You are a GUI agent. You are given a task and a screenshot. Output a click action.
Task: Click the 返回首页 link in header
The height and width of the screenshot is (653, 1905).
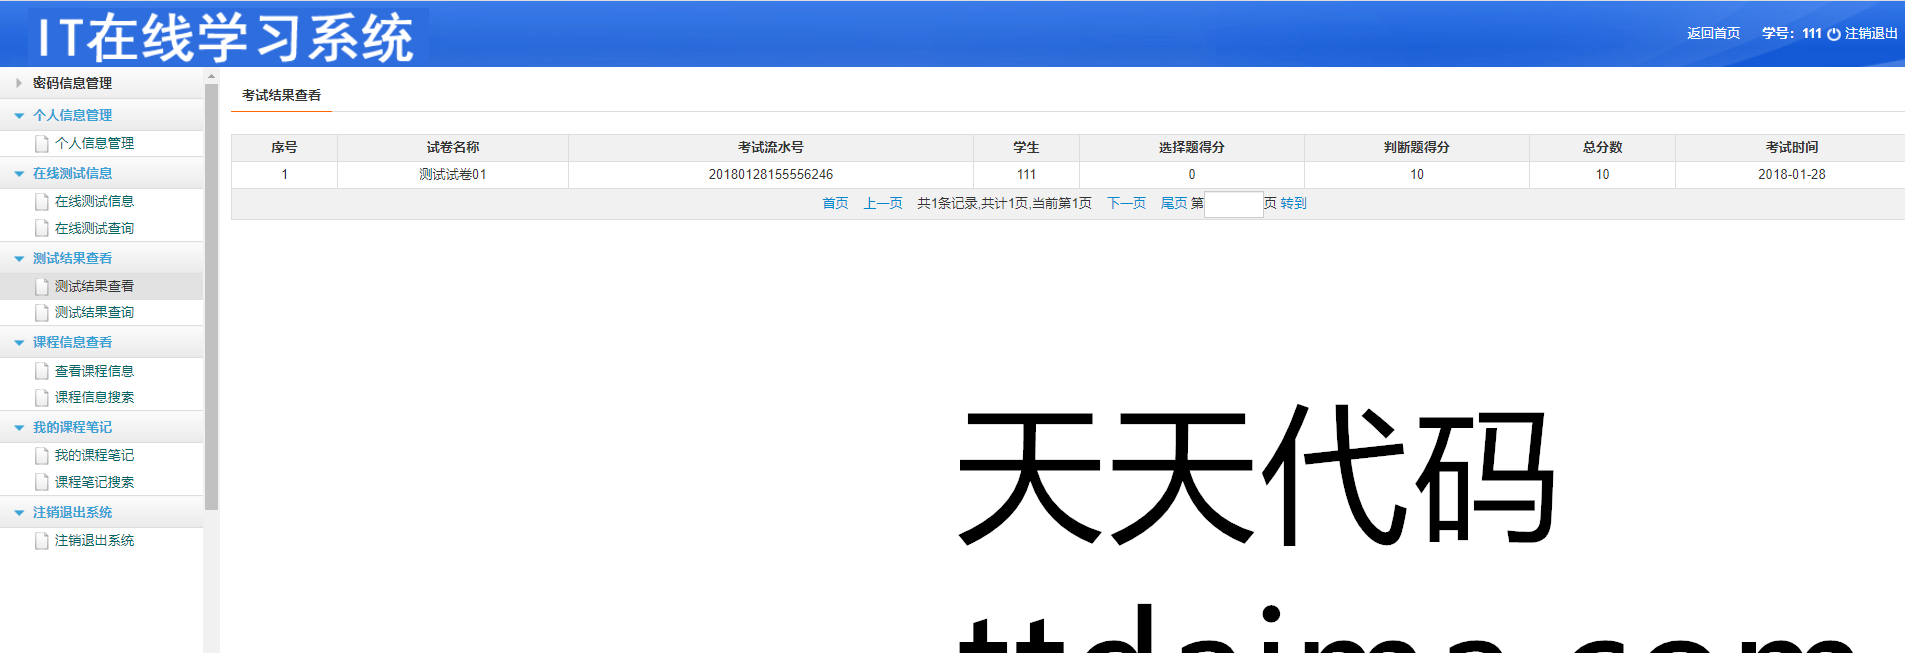click(1713, 33)
